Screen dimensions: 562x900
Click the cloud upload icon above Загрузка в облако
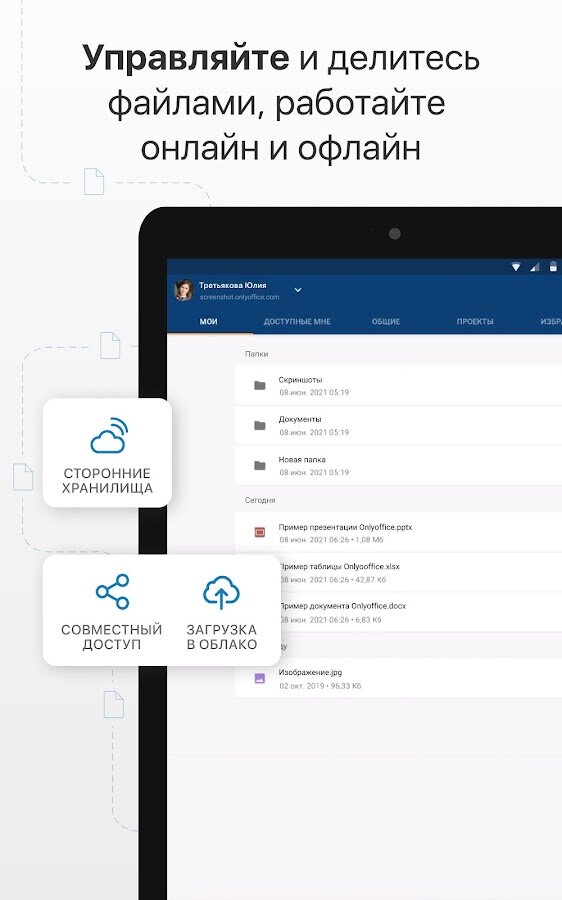coord(221,592)
